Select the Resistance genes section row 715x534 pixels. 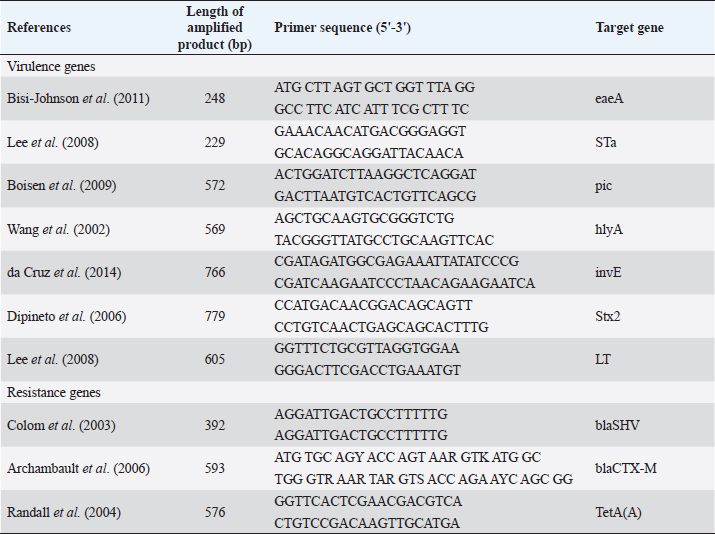(x=53, y=393)
